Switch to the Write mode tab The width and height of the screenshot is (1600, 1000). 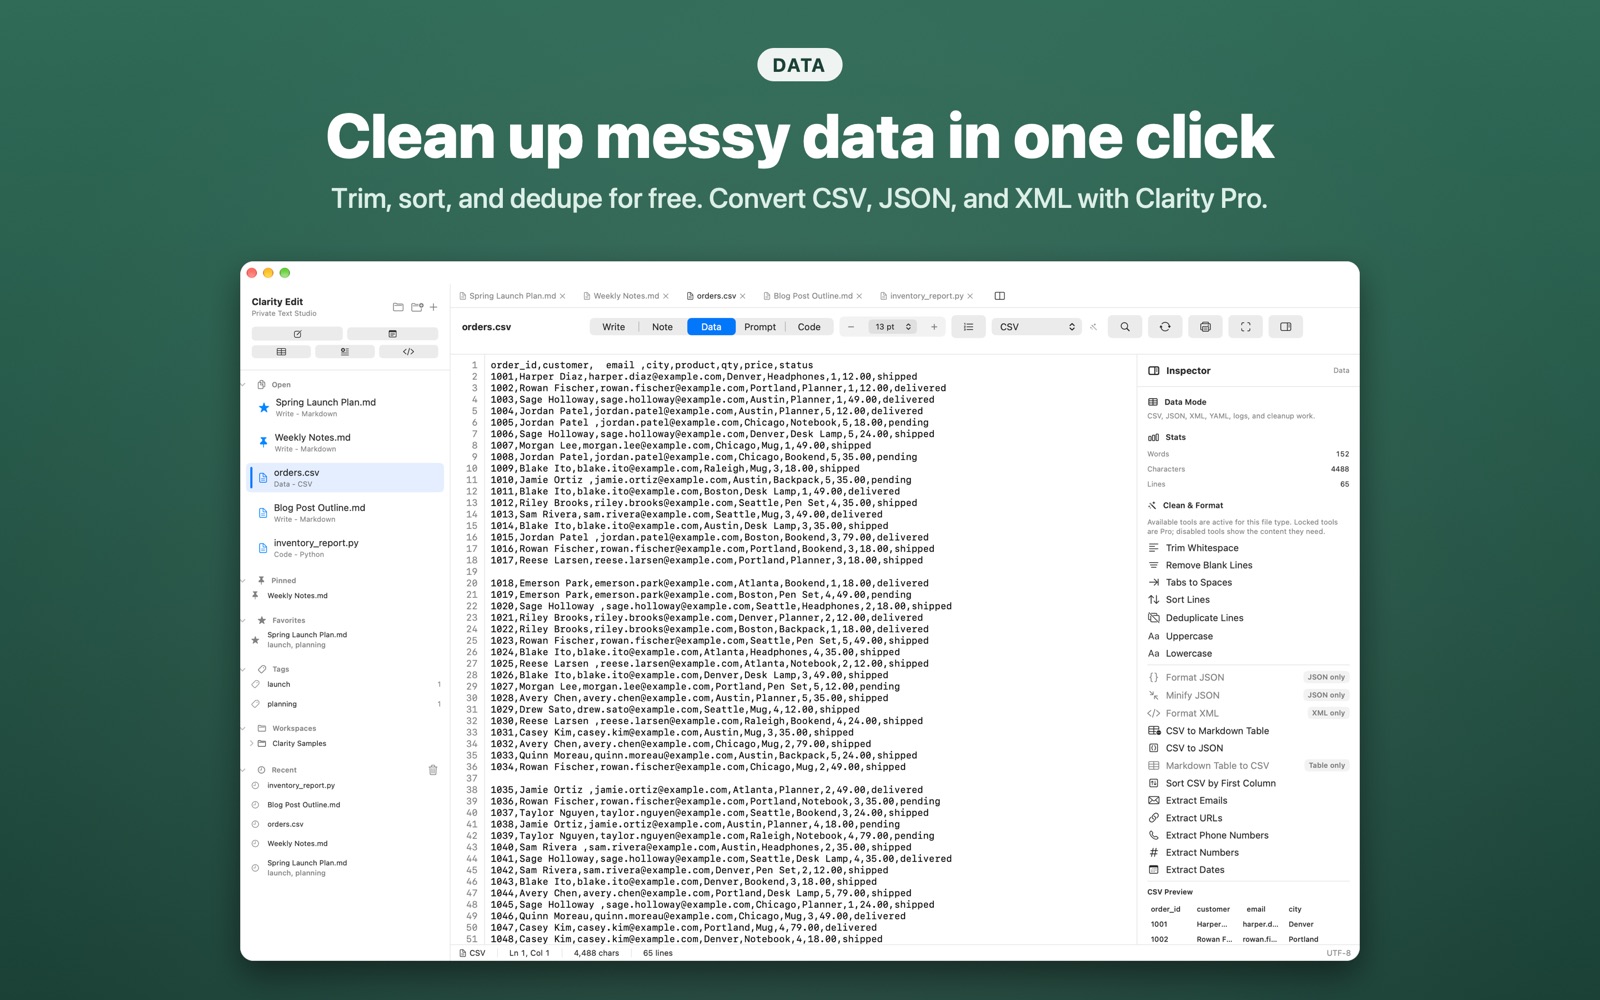click(x=614, y=327)
